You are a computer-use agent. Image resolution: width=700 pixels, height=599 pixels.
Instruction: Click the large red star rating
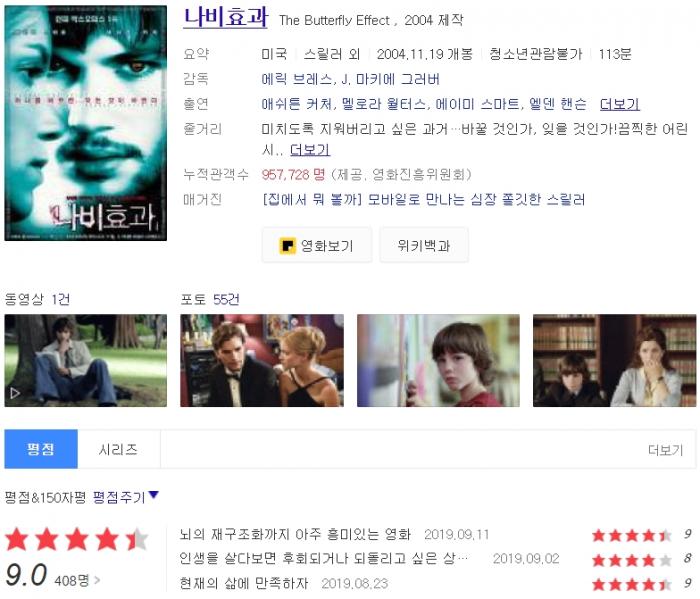tap(77, 539)
